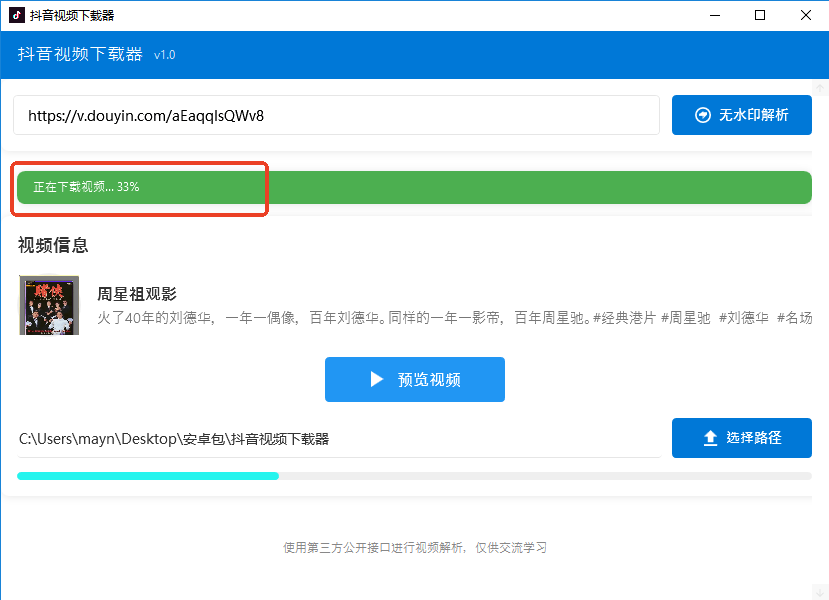Click the 选择路径 choose path button
This screenshot has height=600, width=829.
(741, 438)
